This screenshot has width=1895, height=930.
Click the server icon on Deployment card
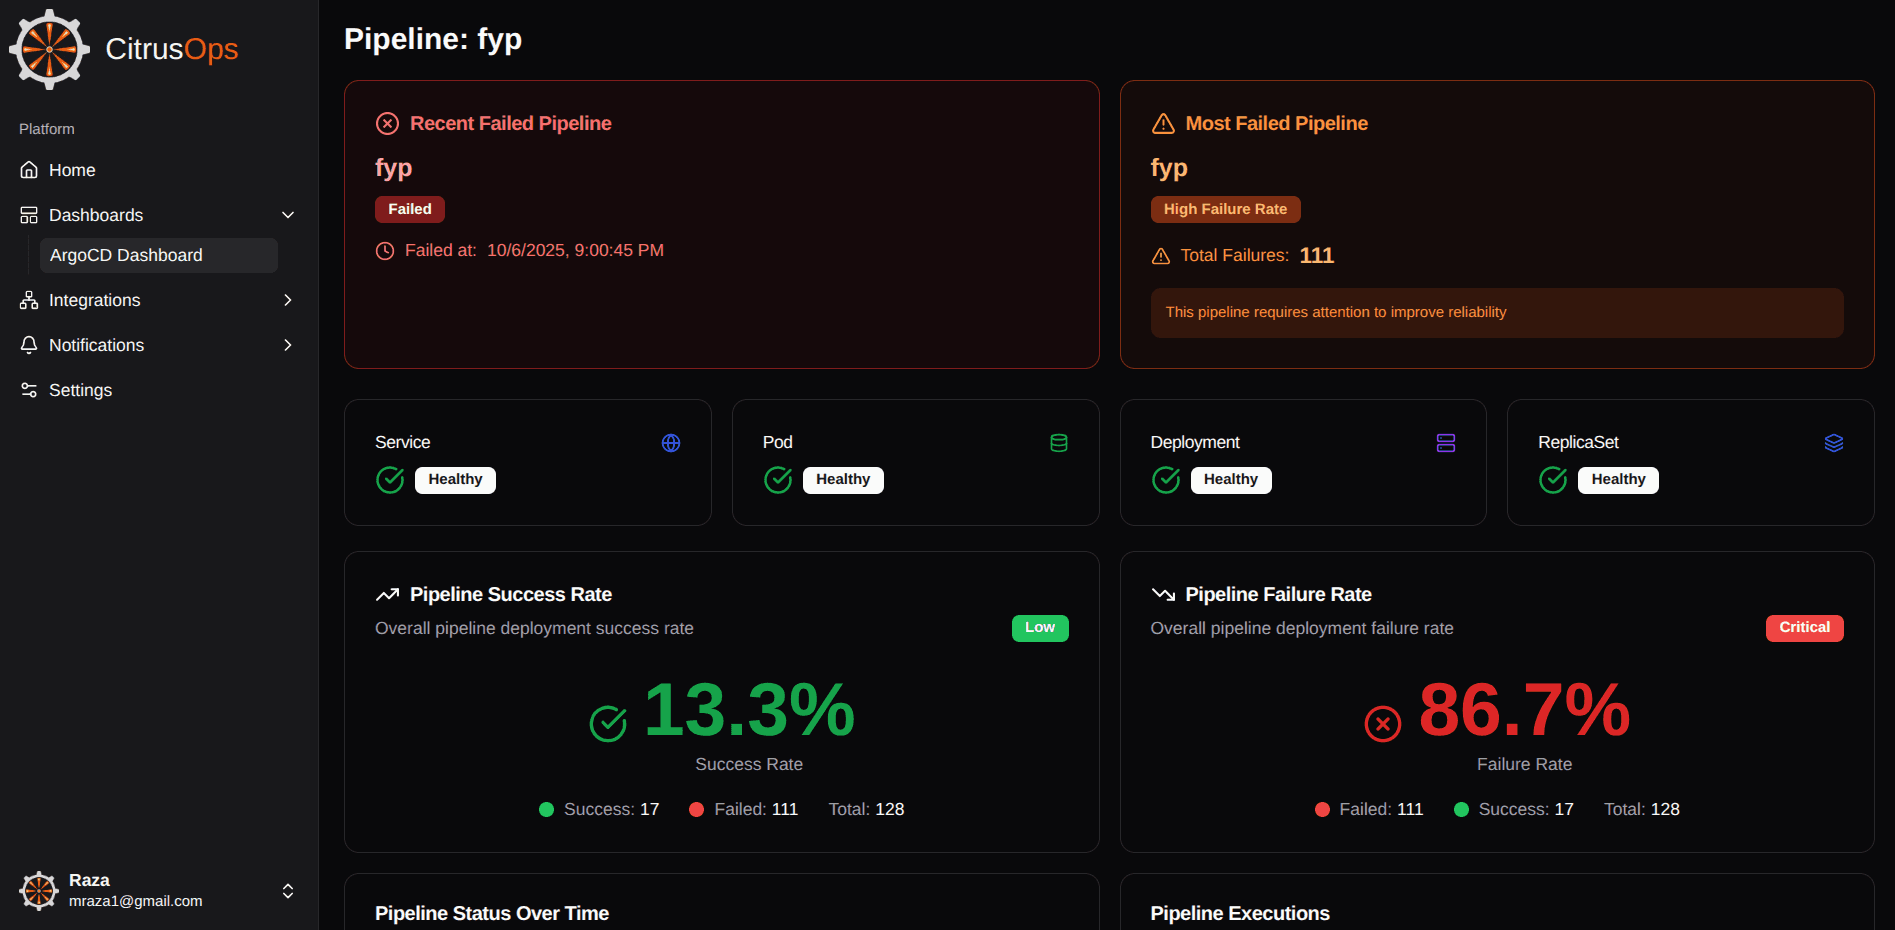point(1445,443)
